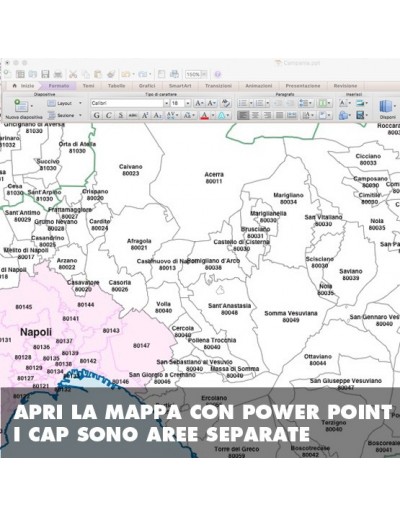Click the increase font size icon
Image resolution: width=400 pixels, height=517 pixels.
point(199,103)
